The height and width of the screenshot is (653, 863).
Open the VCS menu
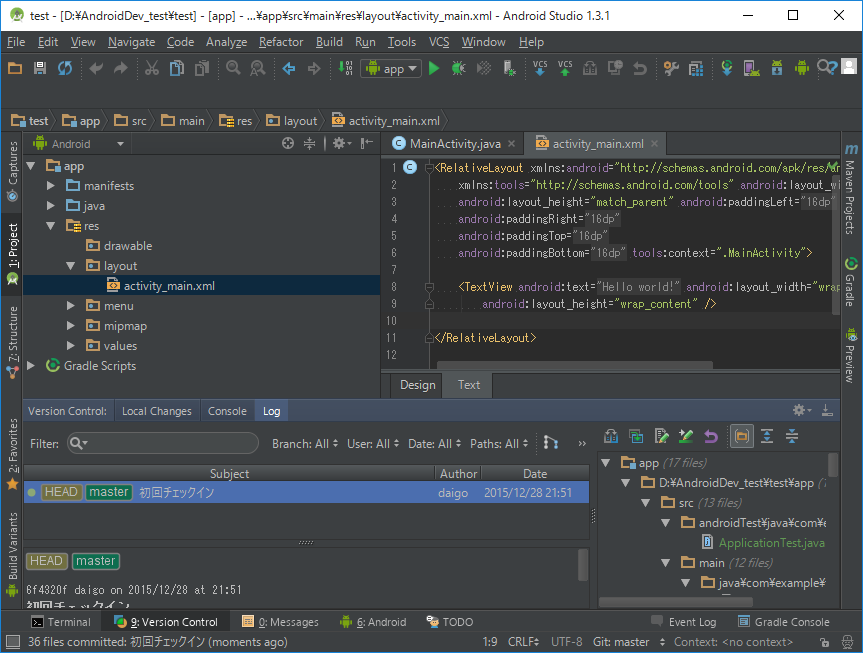tap(439, 42)
